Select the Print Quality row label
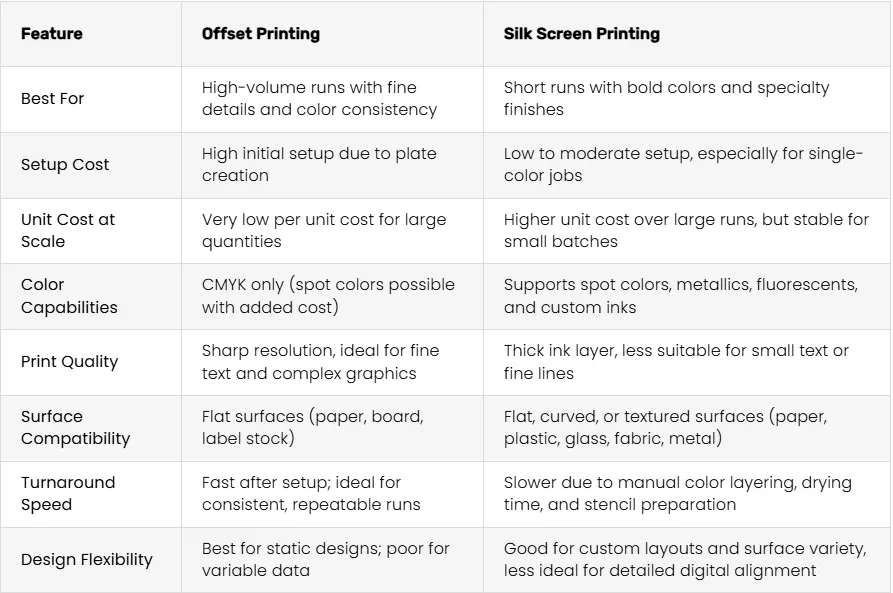893x593 pixels. pos(69,362)
